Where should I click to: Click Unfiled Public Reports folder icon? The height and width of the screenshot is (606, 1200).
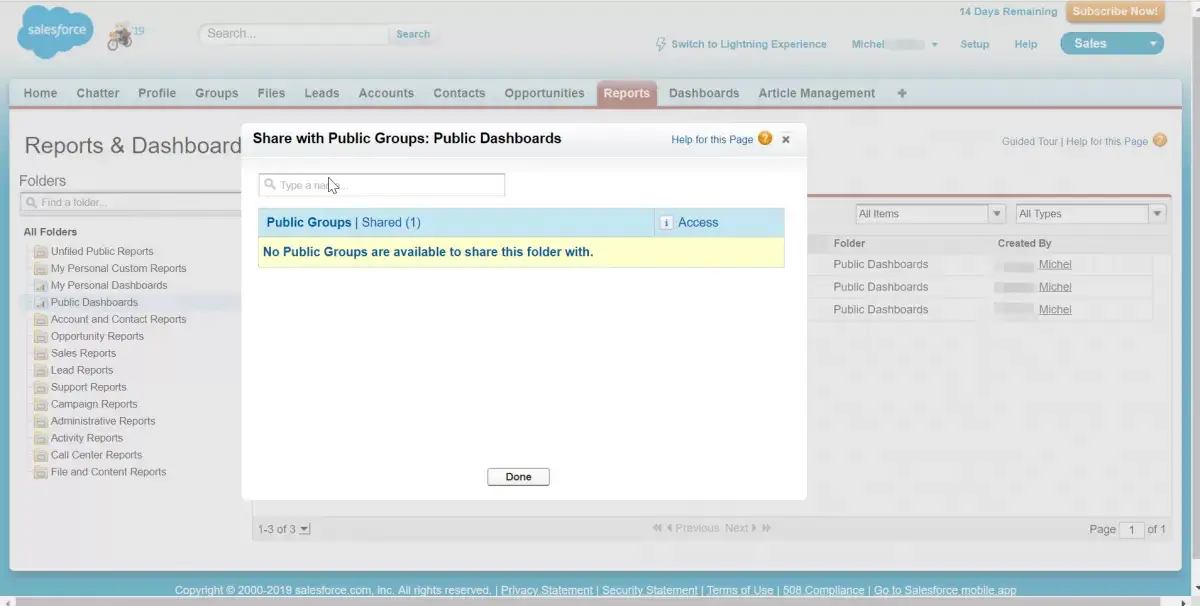(x=41, y=252)
